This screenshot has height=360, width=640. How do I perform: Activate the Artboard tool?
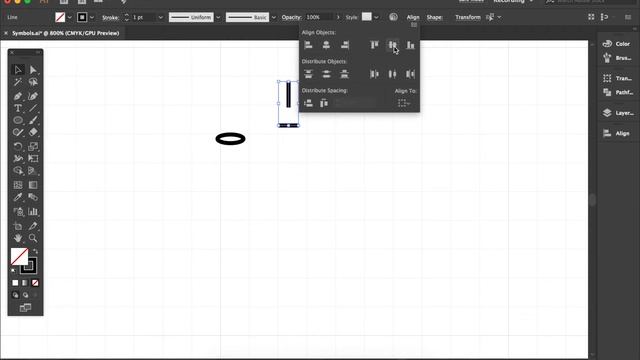[18, 226]
